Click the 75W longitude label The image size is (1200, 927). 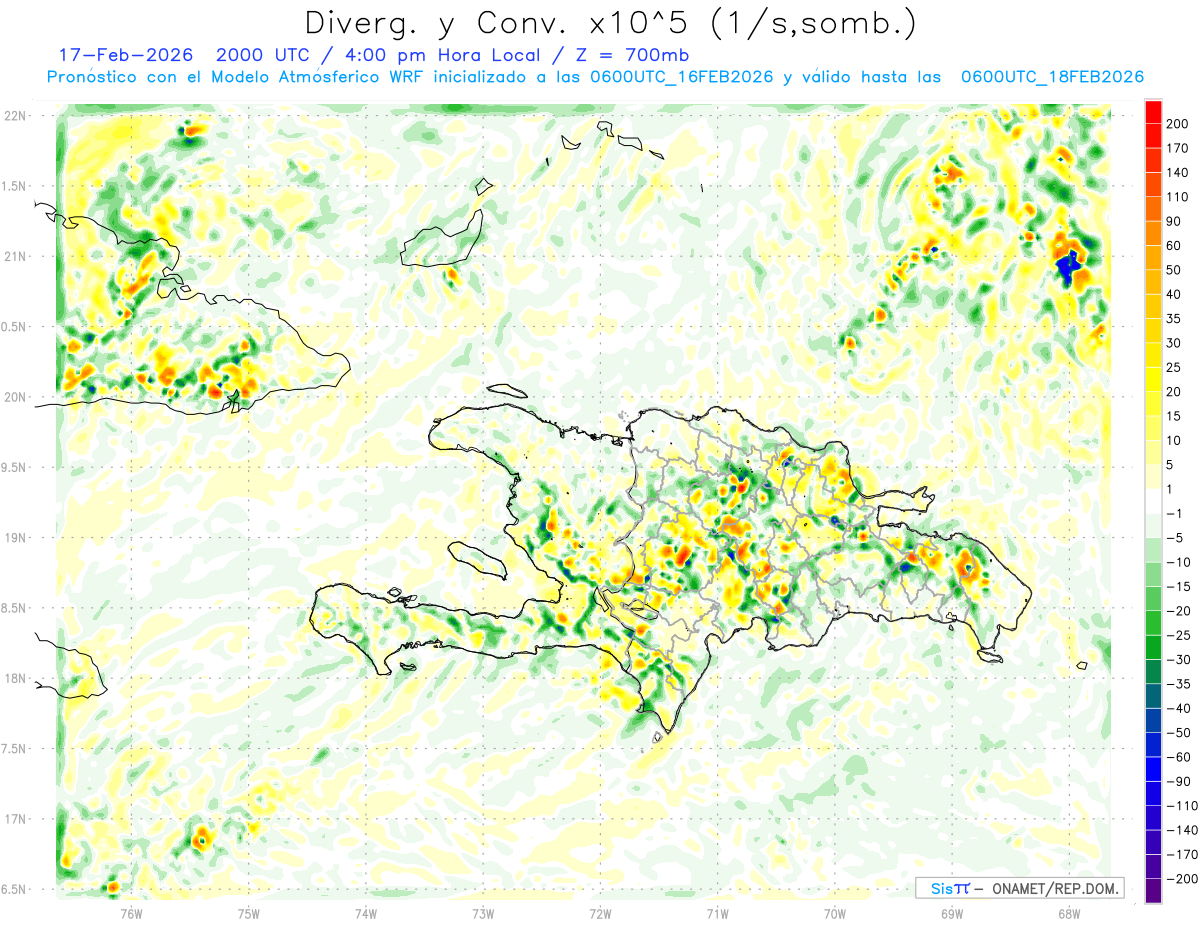(249, 913)
